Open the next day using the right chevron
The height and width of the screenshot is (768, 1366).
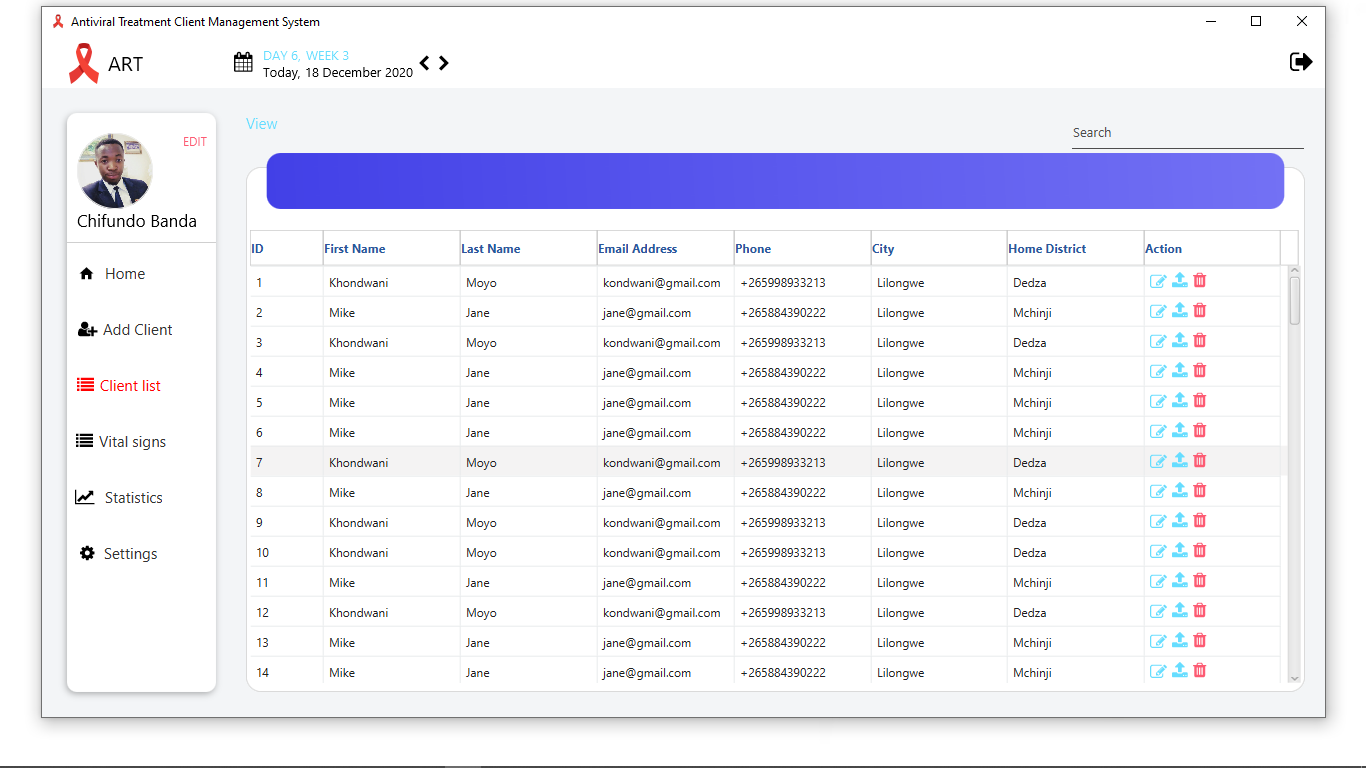click(x=443, y=62)
